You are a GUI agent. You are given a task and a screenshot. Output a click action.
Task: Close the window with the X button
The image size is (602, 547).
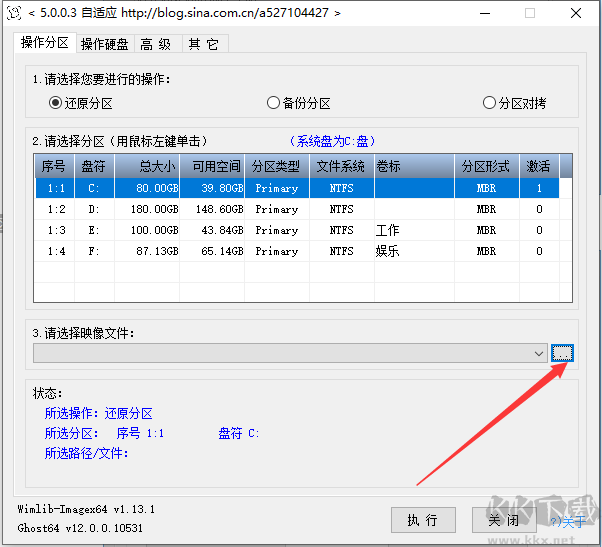coord(576,13)
